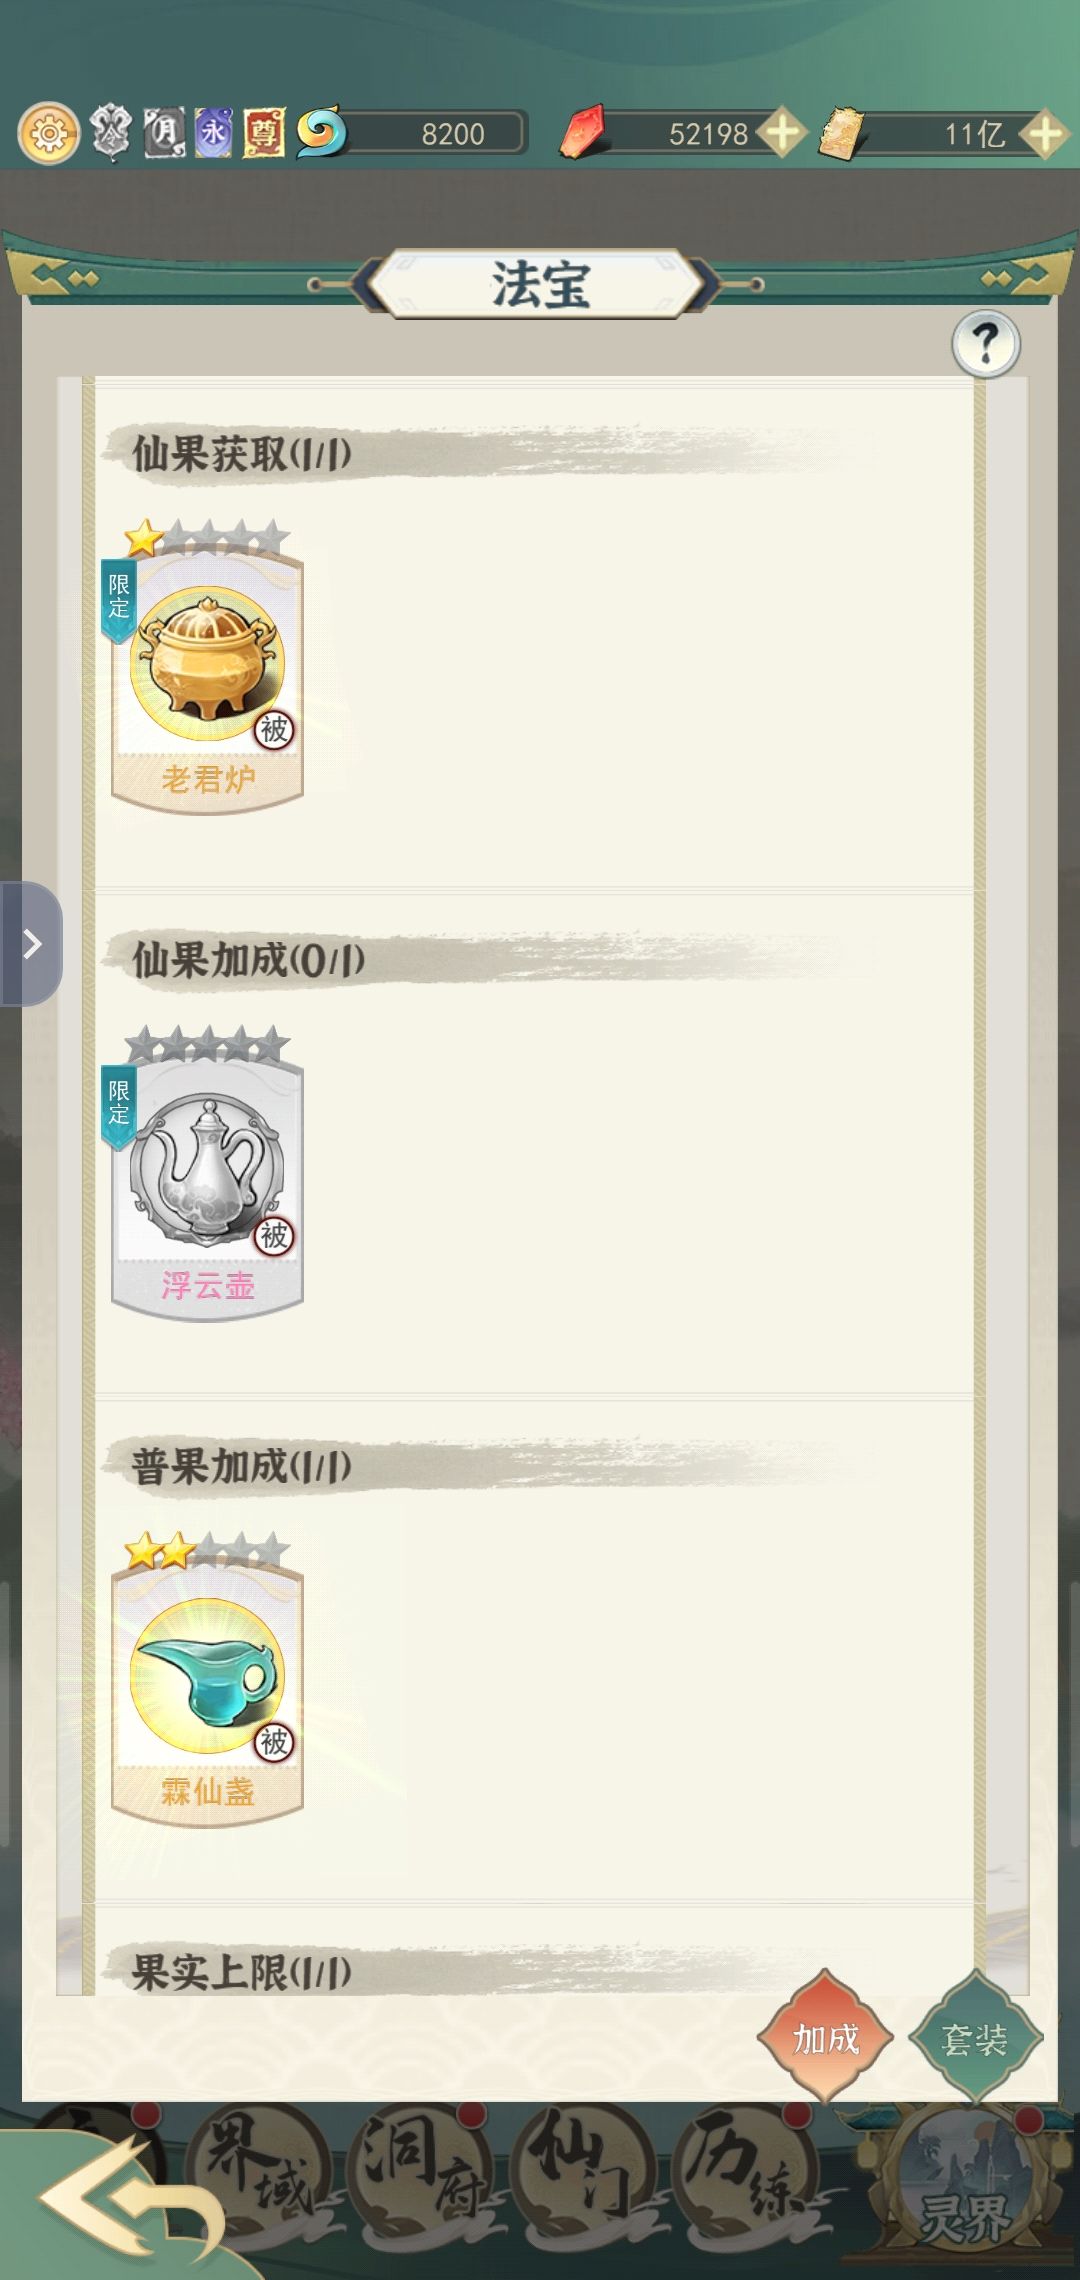The width and height of the screenshot is (1080, 2280).
Task: Select the 霖仙盏 treasure card
Action: point(207,1679)
